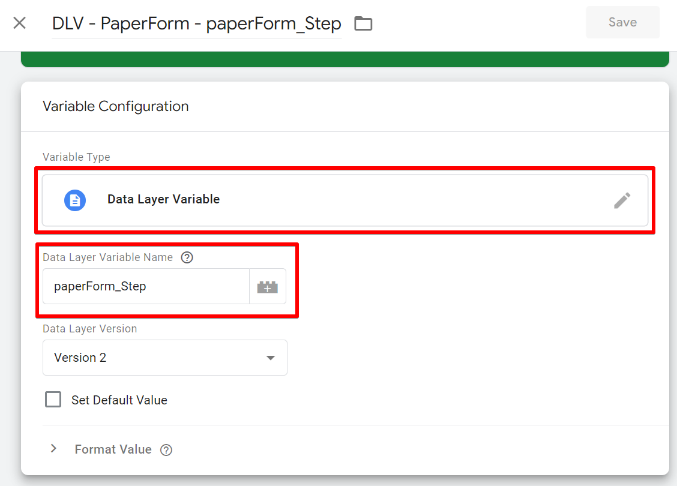Click the Variable Type label
This screenshot has width=677, height=486.
[x=76, y=158]
